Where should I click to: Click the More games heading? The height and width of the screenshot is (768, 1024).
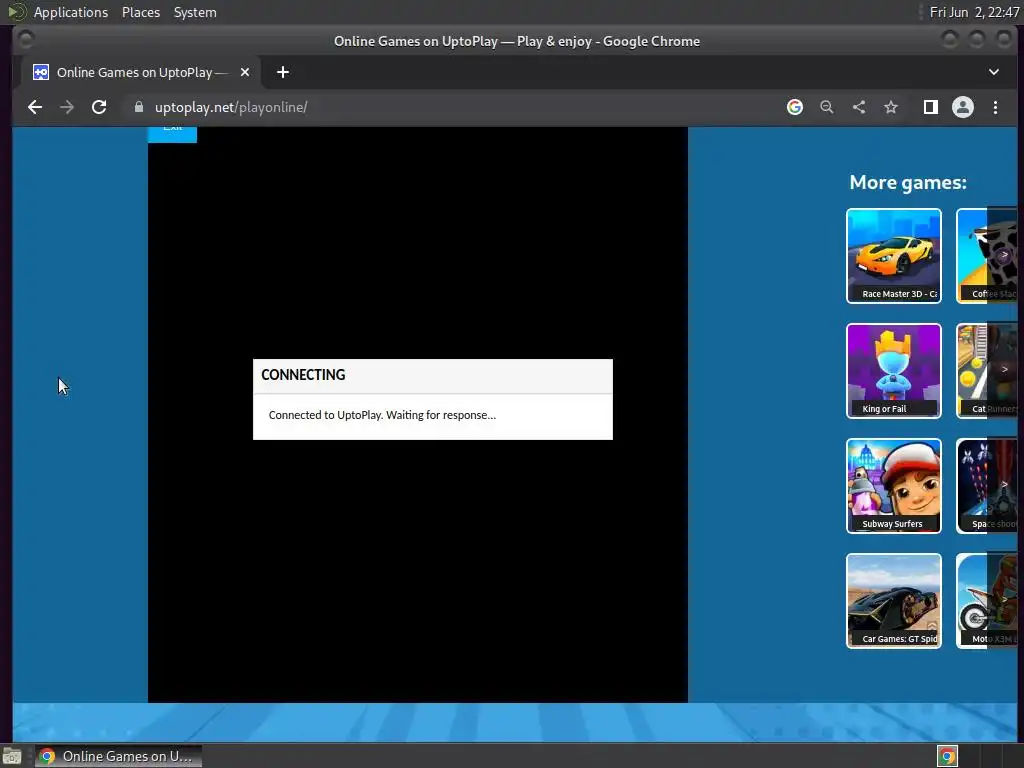pyautogui.click(x=908, y=182)
